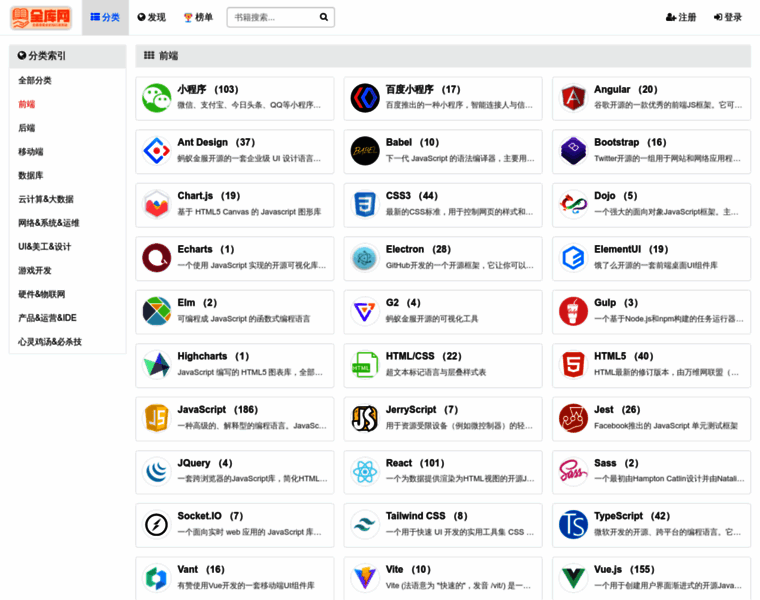Click the Vite logo icon
This screenshot has height=600, width=760.
tap(365, 578)
